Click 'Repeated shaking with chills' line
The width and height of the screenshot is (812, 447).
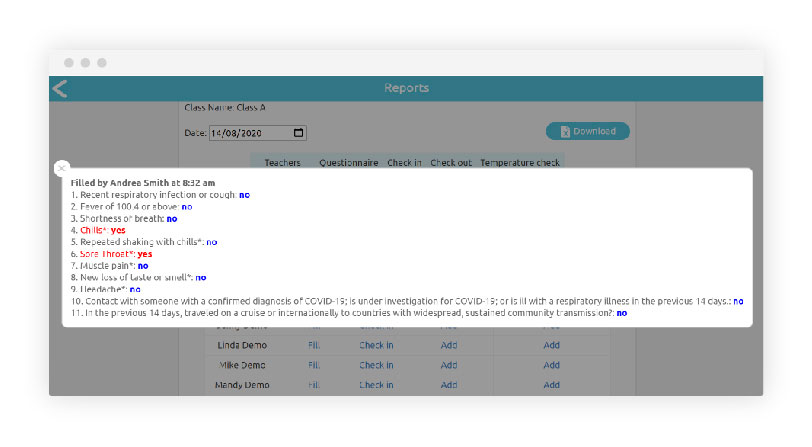click(x=144, y=242)
